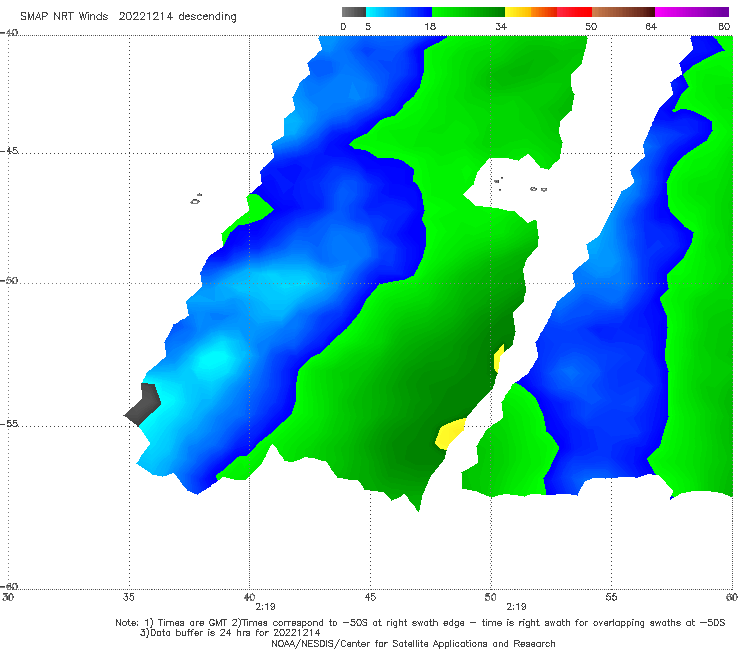Click the green 18-34 segment of the color bar

coord(469,12)
